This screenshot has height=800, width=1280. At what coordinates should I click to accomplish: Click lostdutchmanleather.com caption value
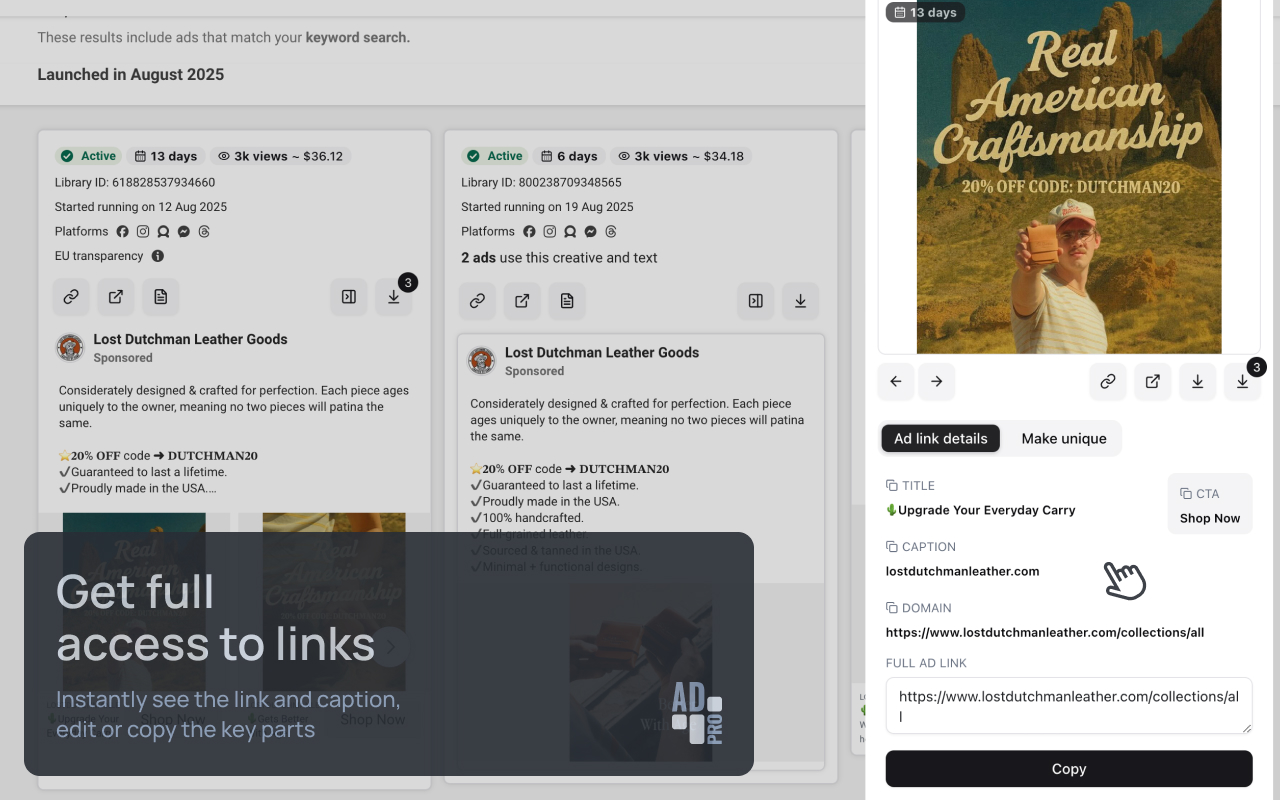tap(962, 572)
